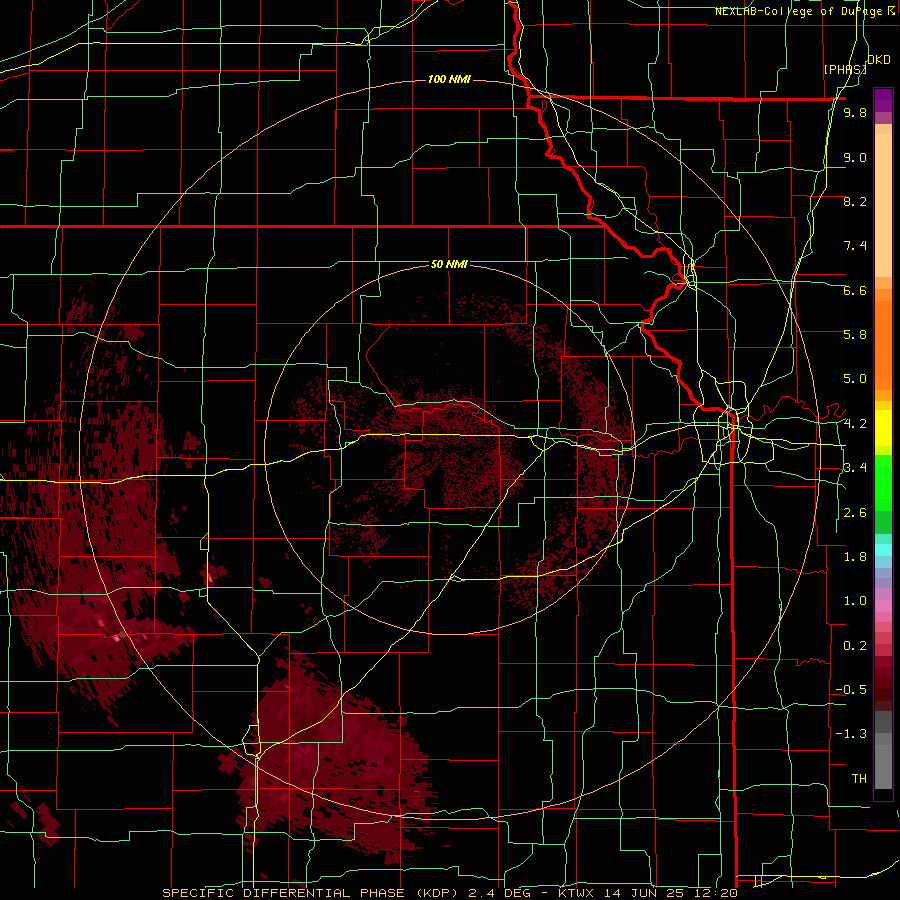Image resolution: width=900 pixels, height=900 pixels.
Task: Click the 0.2 legend value
Action: pyautogui.click(x=855, y=646)
